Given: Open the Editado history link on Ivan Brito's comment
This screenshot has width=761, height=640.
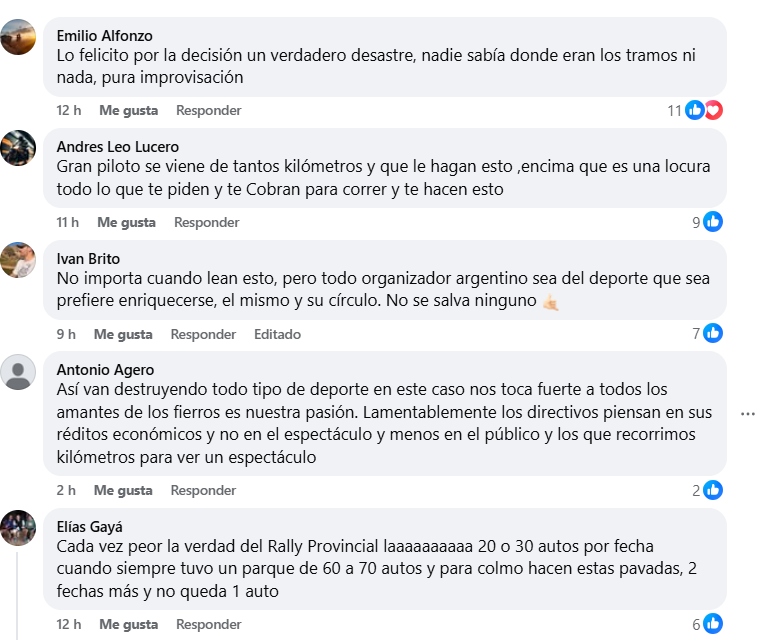Looking at the screenshot, I should point(277,334).
